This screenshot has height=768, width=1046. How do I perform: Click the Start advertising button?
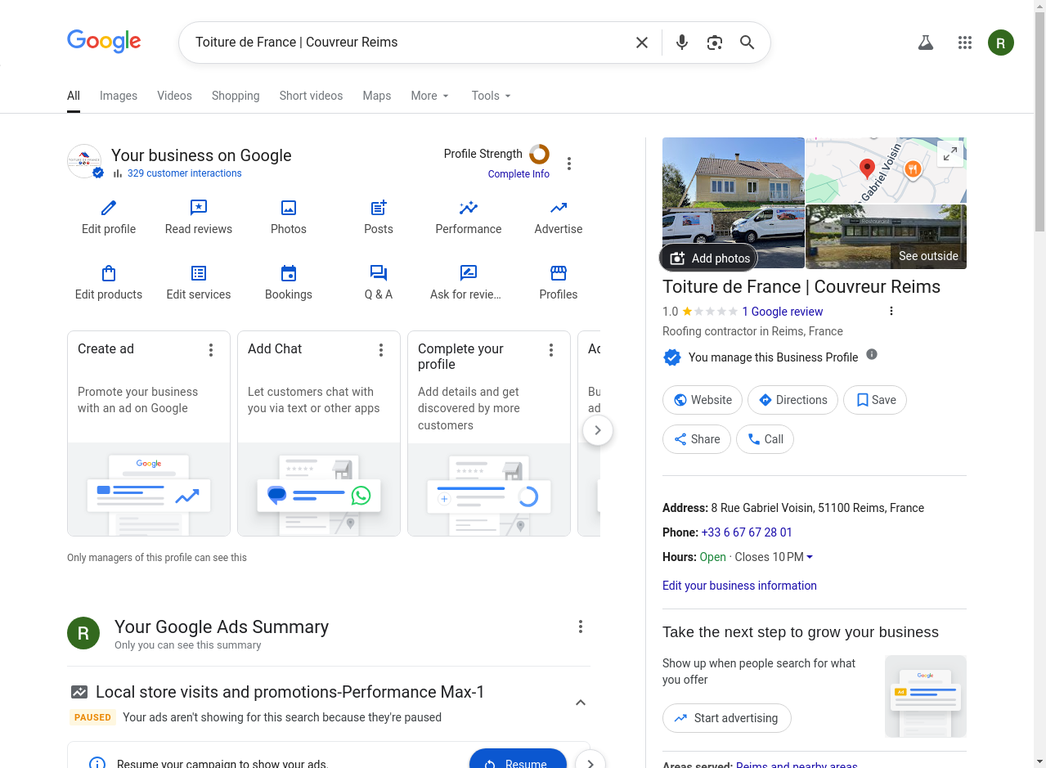tap(726, 718)
